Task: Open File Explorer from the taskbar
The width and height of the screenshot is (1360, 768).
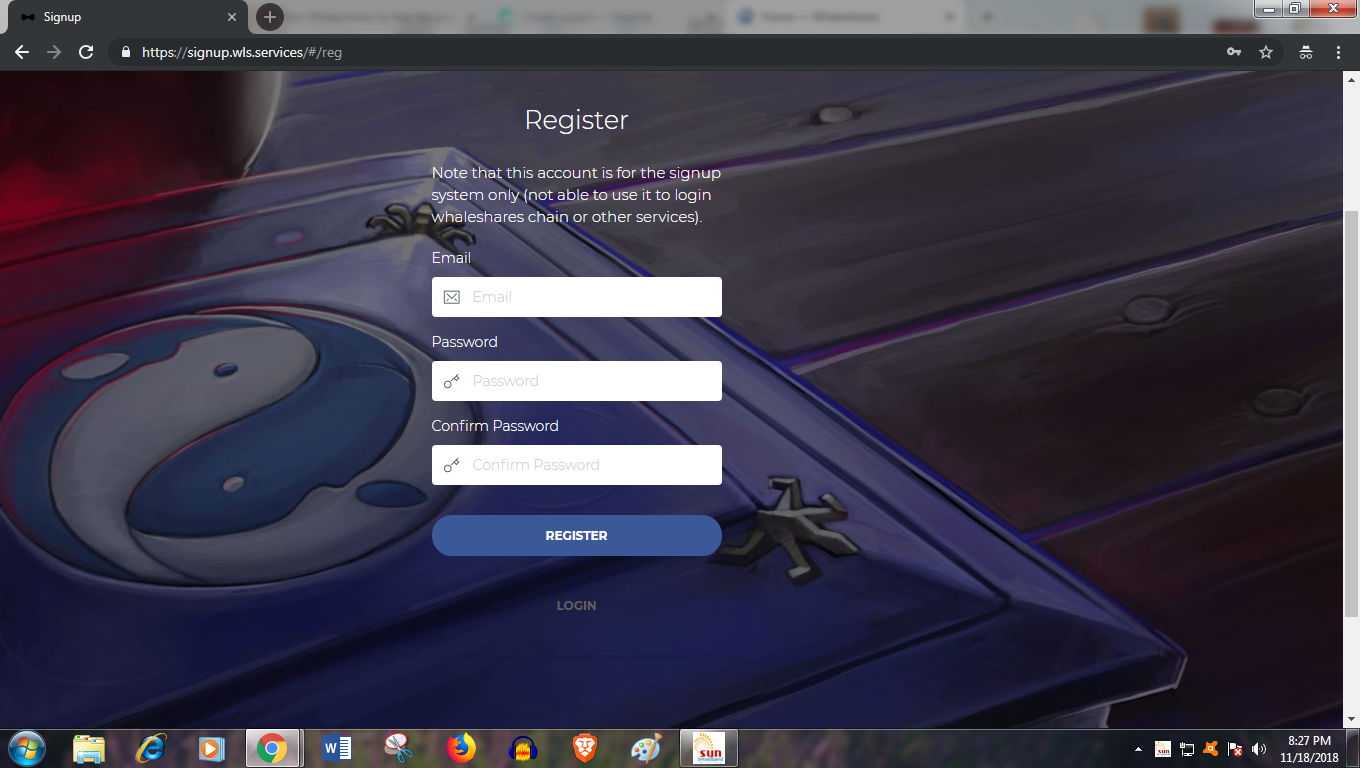Action: [x=89, y=748]
